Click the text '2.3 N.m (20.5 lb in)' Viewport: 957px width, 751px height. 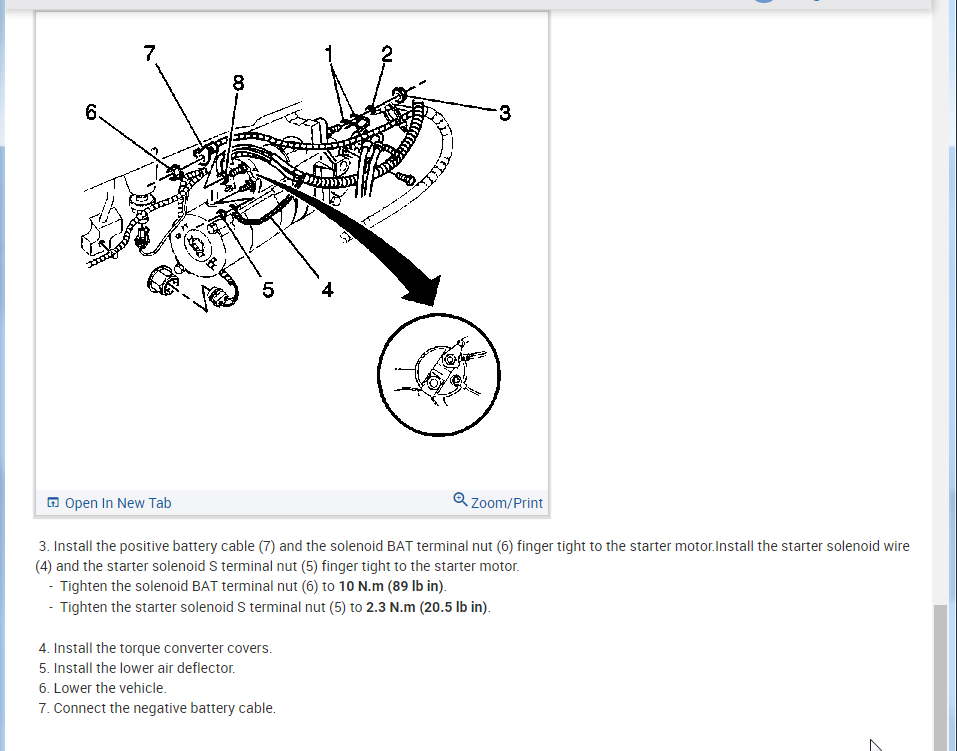427,607
